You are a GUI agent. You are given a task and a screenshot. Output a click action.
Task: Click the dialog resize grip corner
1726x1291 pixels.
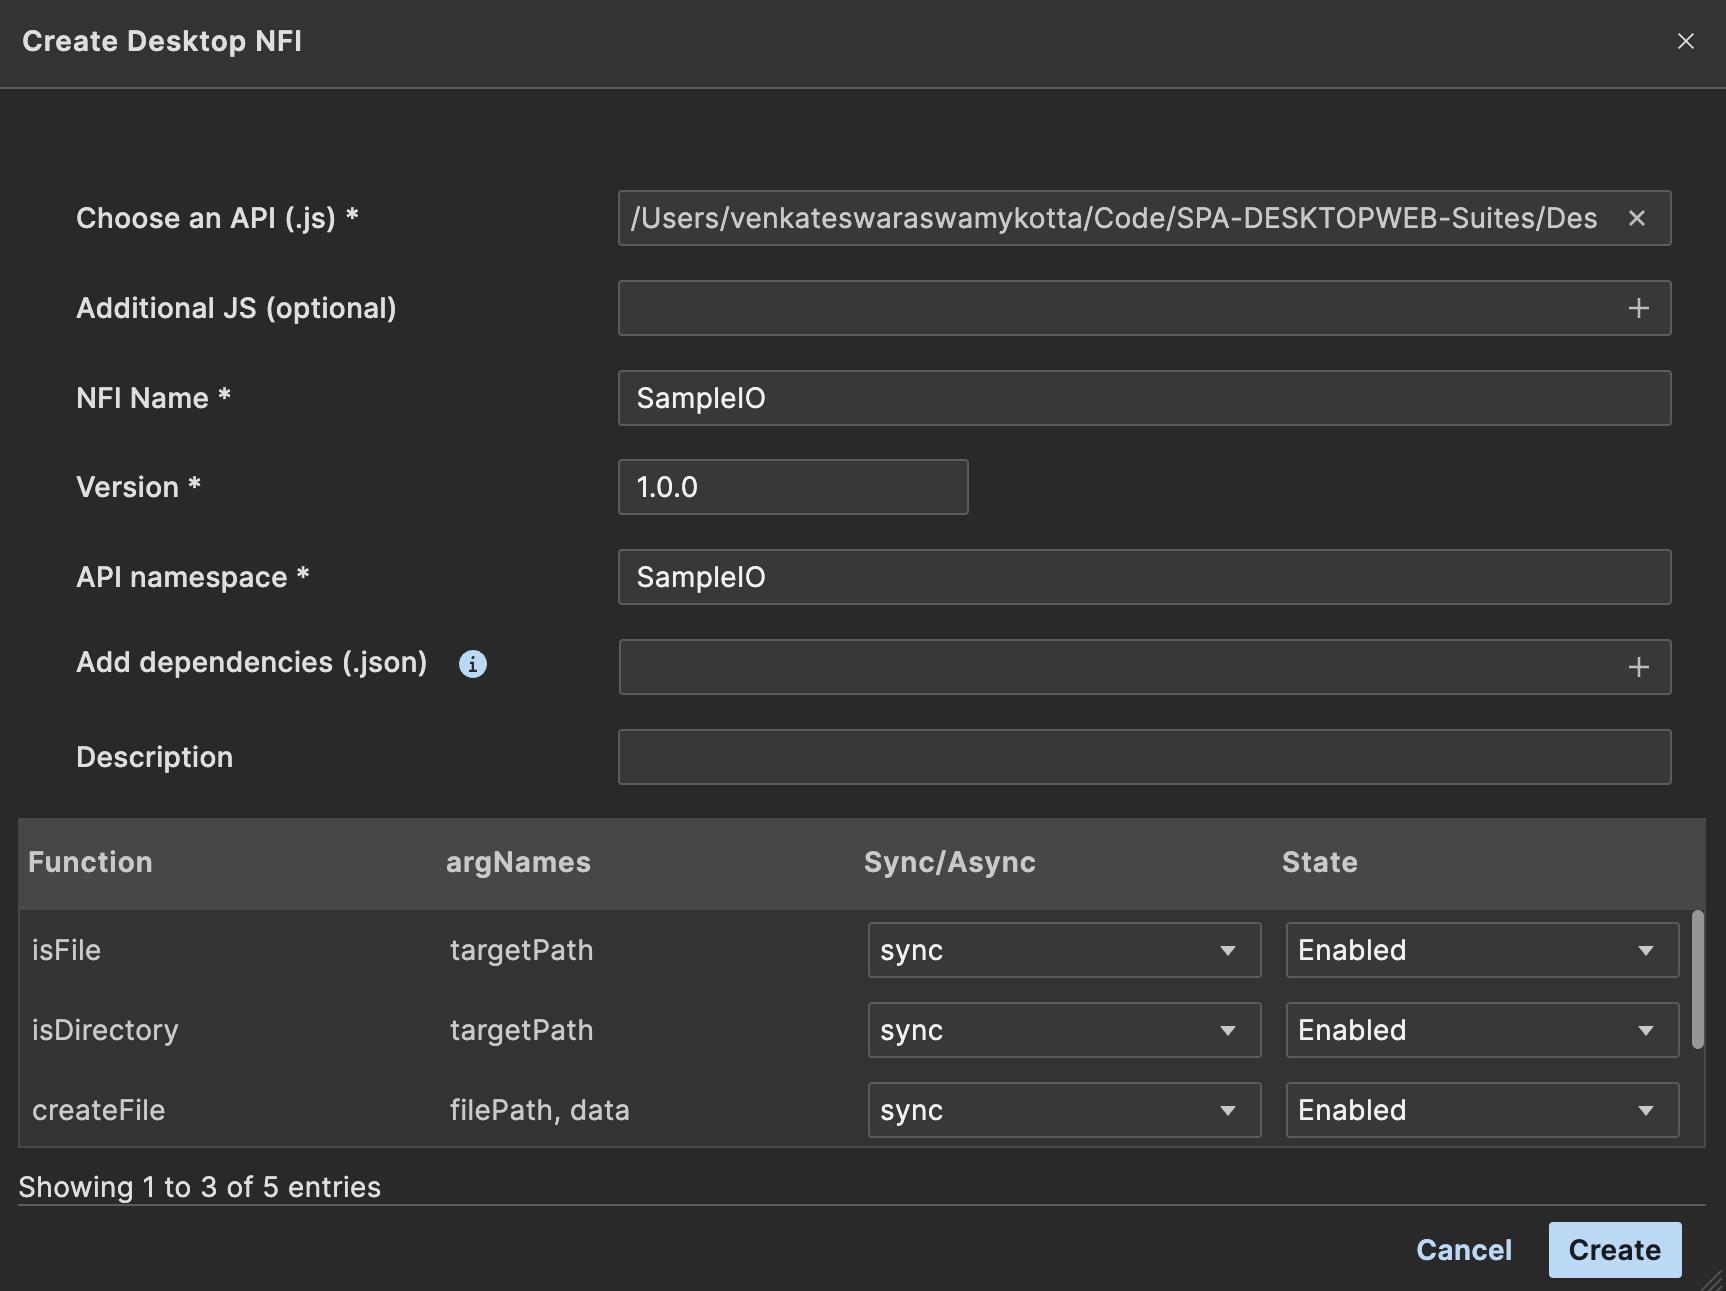pyautogui.click(x=1712, y=1279)
